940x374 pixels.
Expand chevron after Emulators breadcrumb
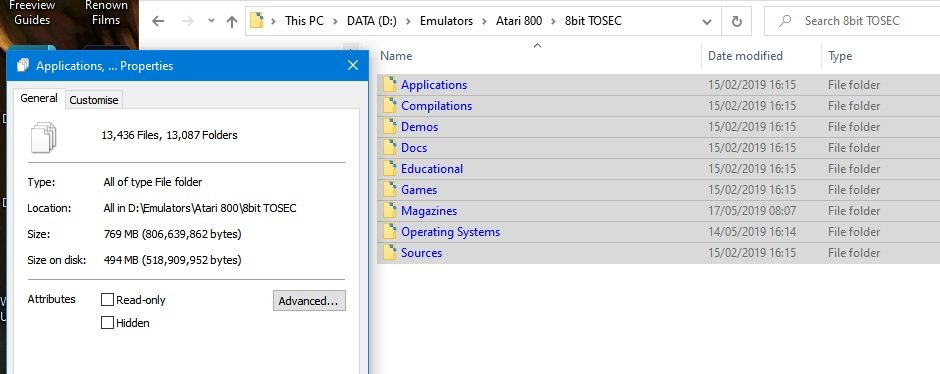pyautogui.click(x=484, y=21)
